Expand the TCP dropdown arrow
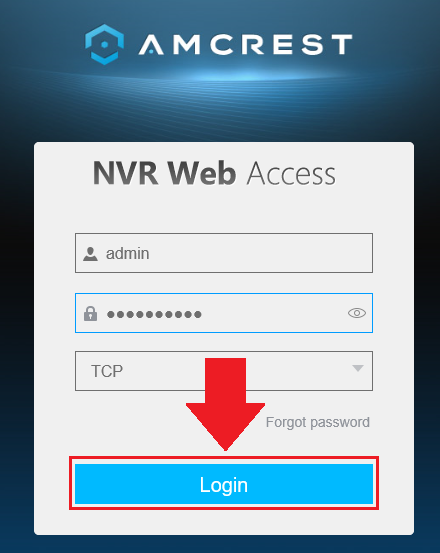 pyautogui.click(x=358, y=368)
